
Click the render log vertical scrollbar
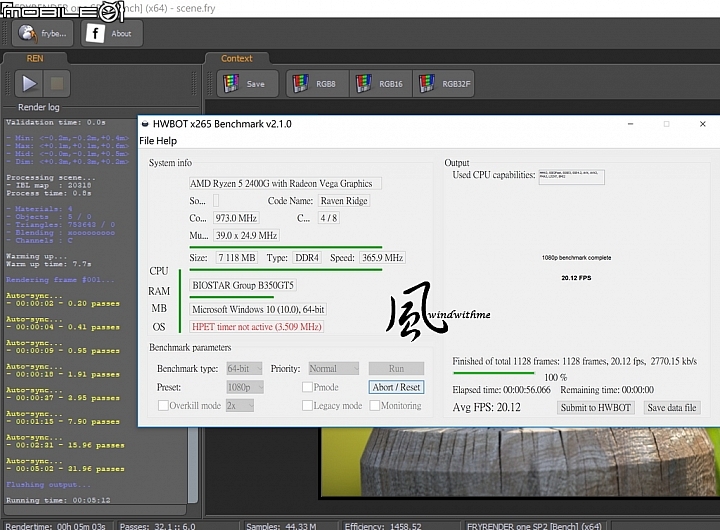[x=193, y=464]
